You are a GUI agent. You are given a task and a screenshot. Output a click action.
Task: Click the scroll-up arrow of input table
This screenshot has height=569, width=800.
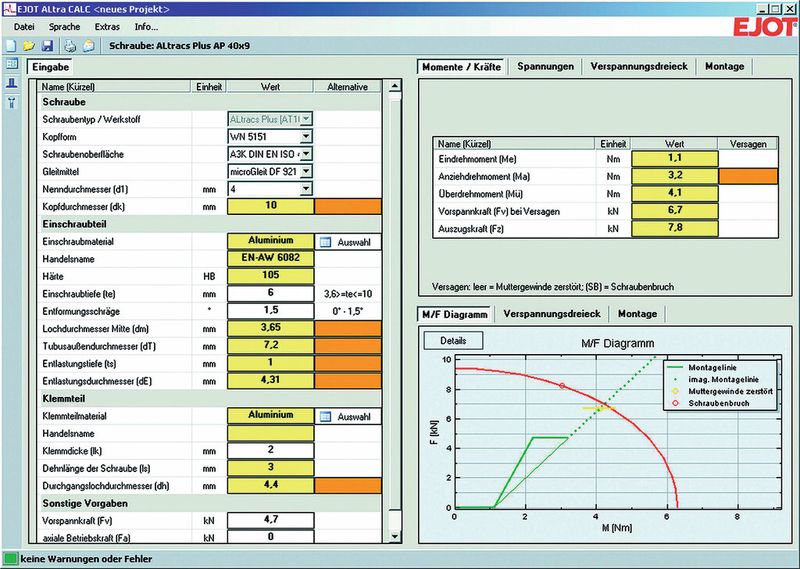tap(394, 86)
